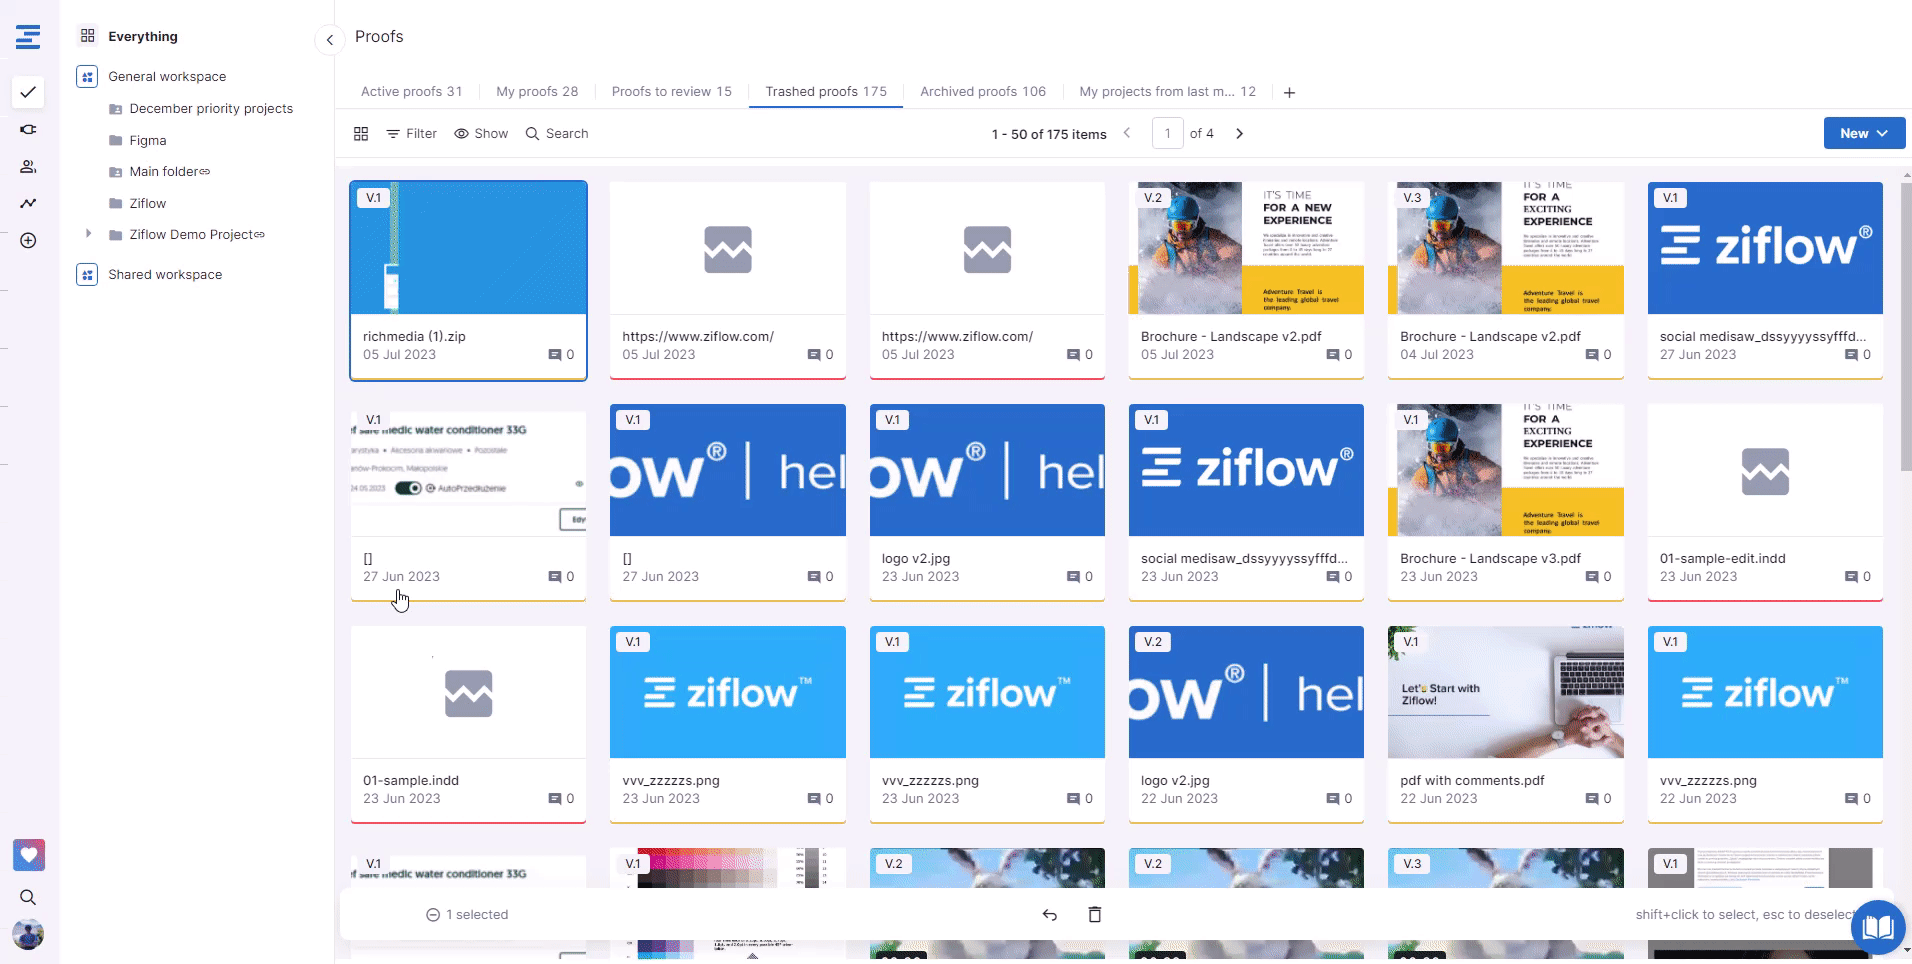
Task: Open December priority projects folder
Action: [210, 108]
